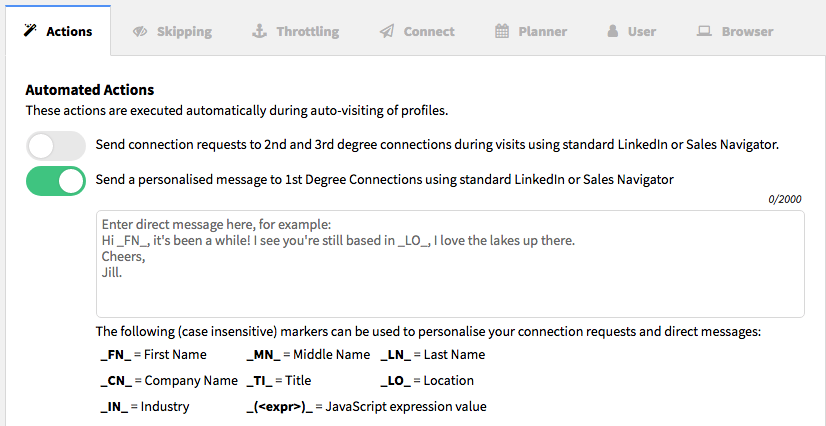The width and height of the screenshot is (826, 426).
Task: Open the User tab
Action: click(x=631, y=32)
